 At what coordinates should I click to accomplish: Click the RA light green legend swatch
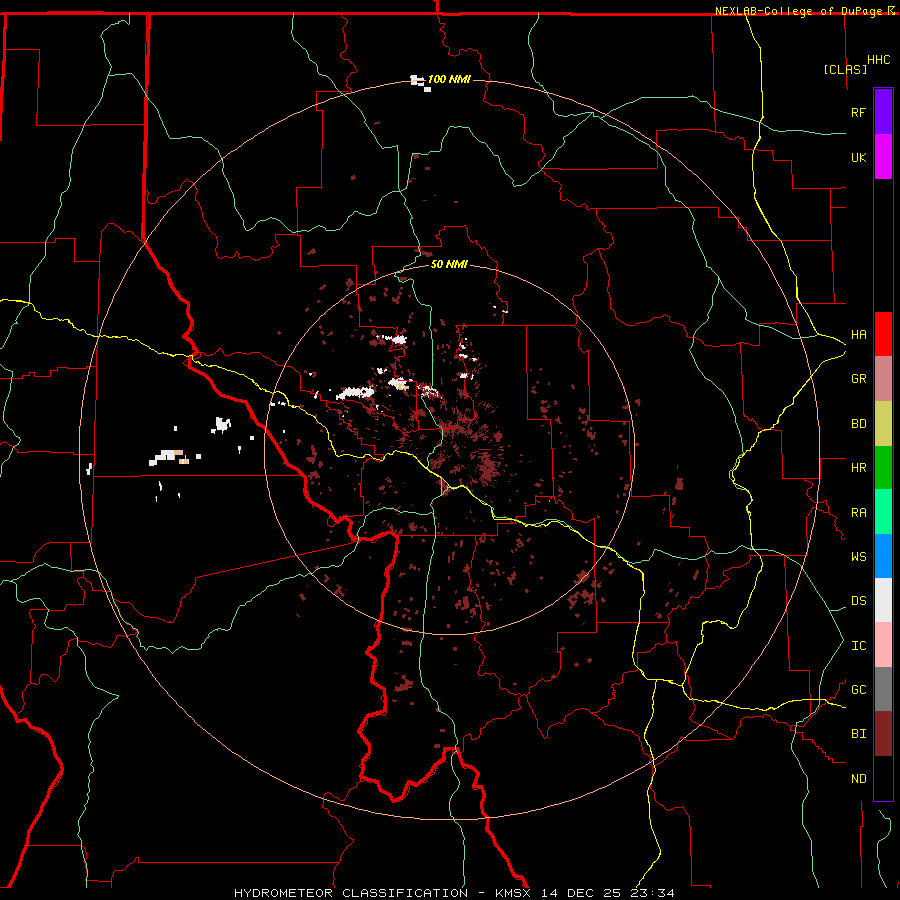point(883,512)
